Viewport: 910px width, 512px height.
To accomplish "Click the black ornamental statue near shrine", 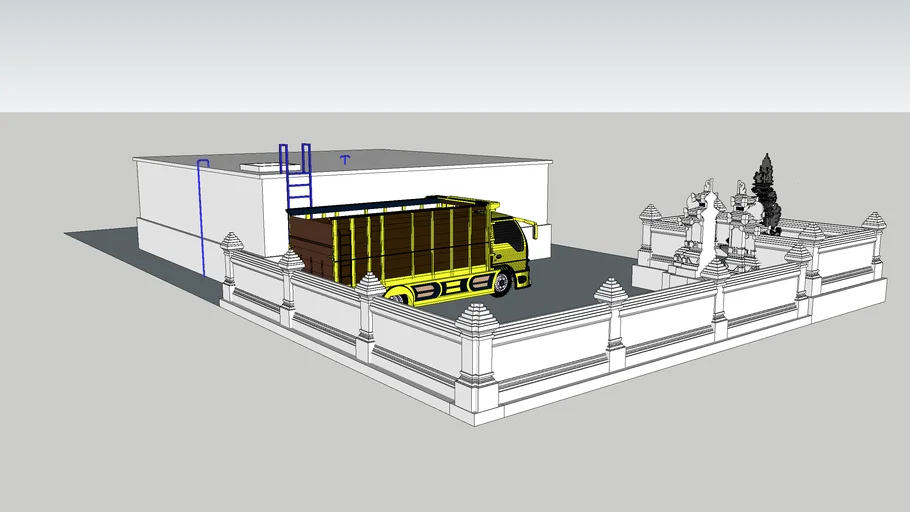I will (768, 190).
